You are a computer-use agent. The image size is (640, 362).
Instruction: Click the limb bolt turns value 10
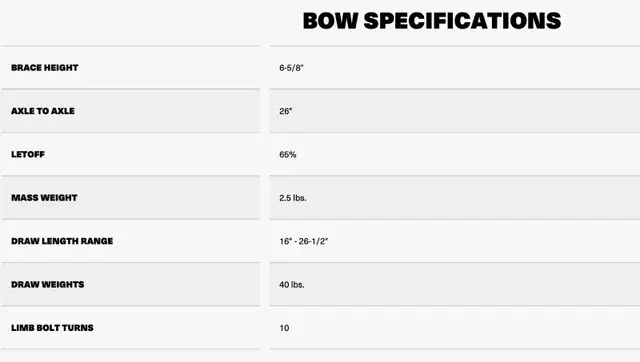point(284,328)
